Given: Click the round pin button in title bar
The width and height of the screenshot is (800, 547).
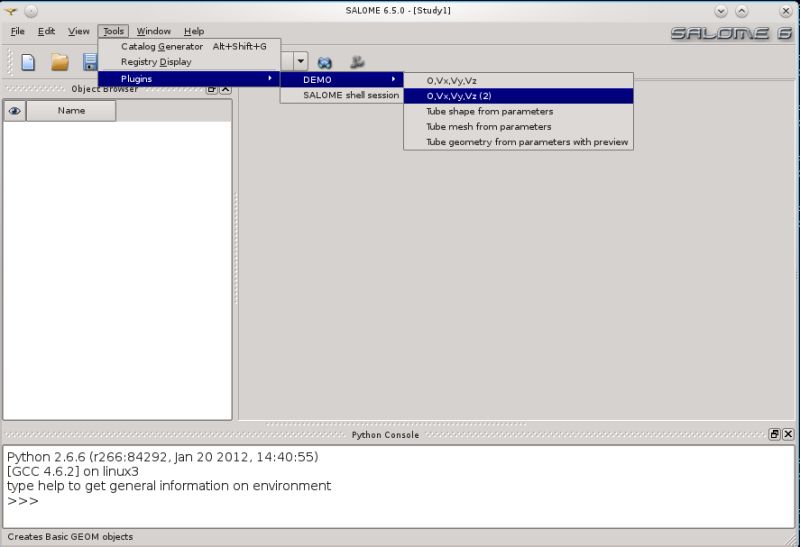Looking at the screenshot, I should click(x=31, y=11).
